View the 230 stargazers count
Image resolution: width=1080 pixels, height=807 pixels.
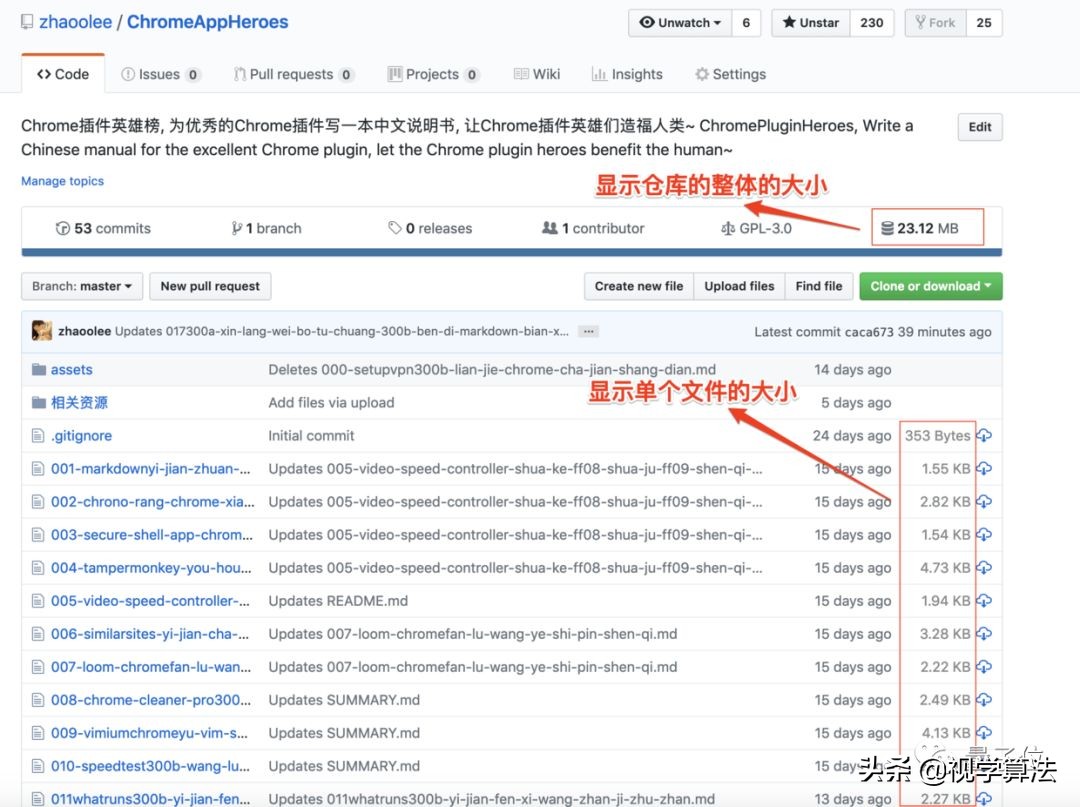(872, 23)
